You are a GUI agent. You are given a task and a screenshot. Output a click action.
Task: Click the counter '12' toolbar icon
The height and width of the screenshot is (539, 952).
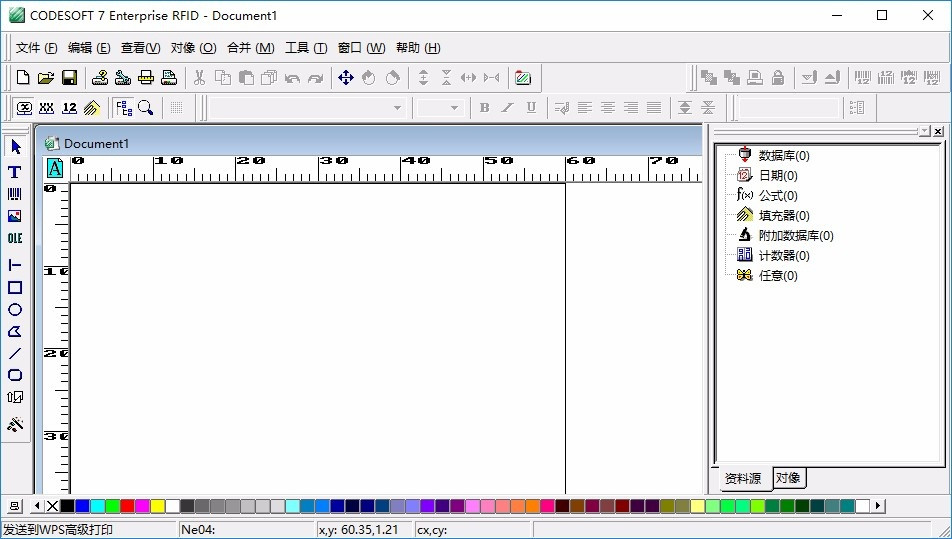click(x=69, y=108)
